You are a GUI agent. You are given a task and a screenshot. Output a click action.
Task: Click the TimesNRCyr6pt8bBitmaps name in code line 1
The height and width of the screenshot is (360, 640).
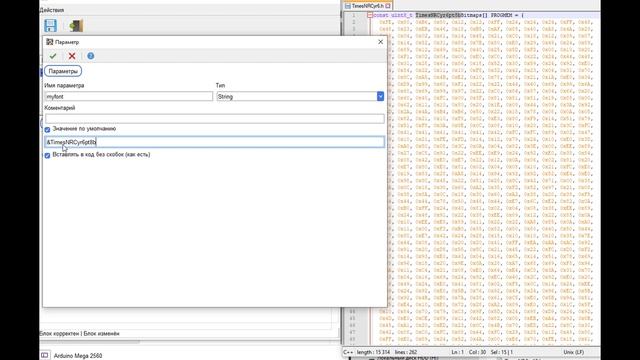coord(449,15)
